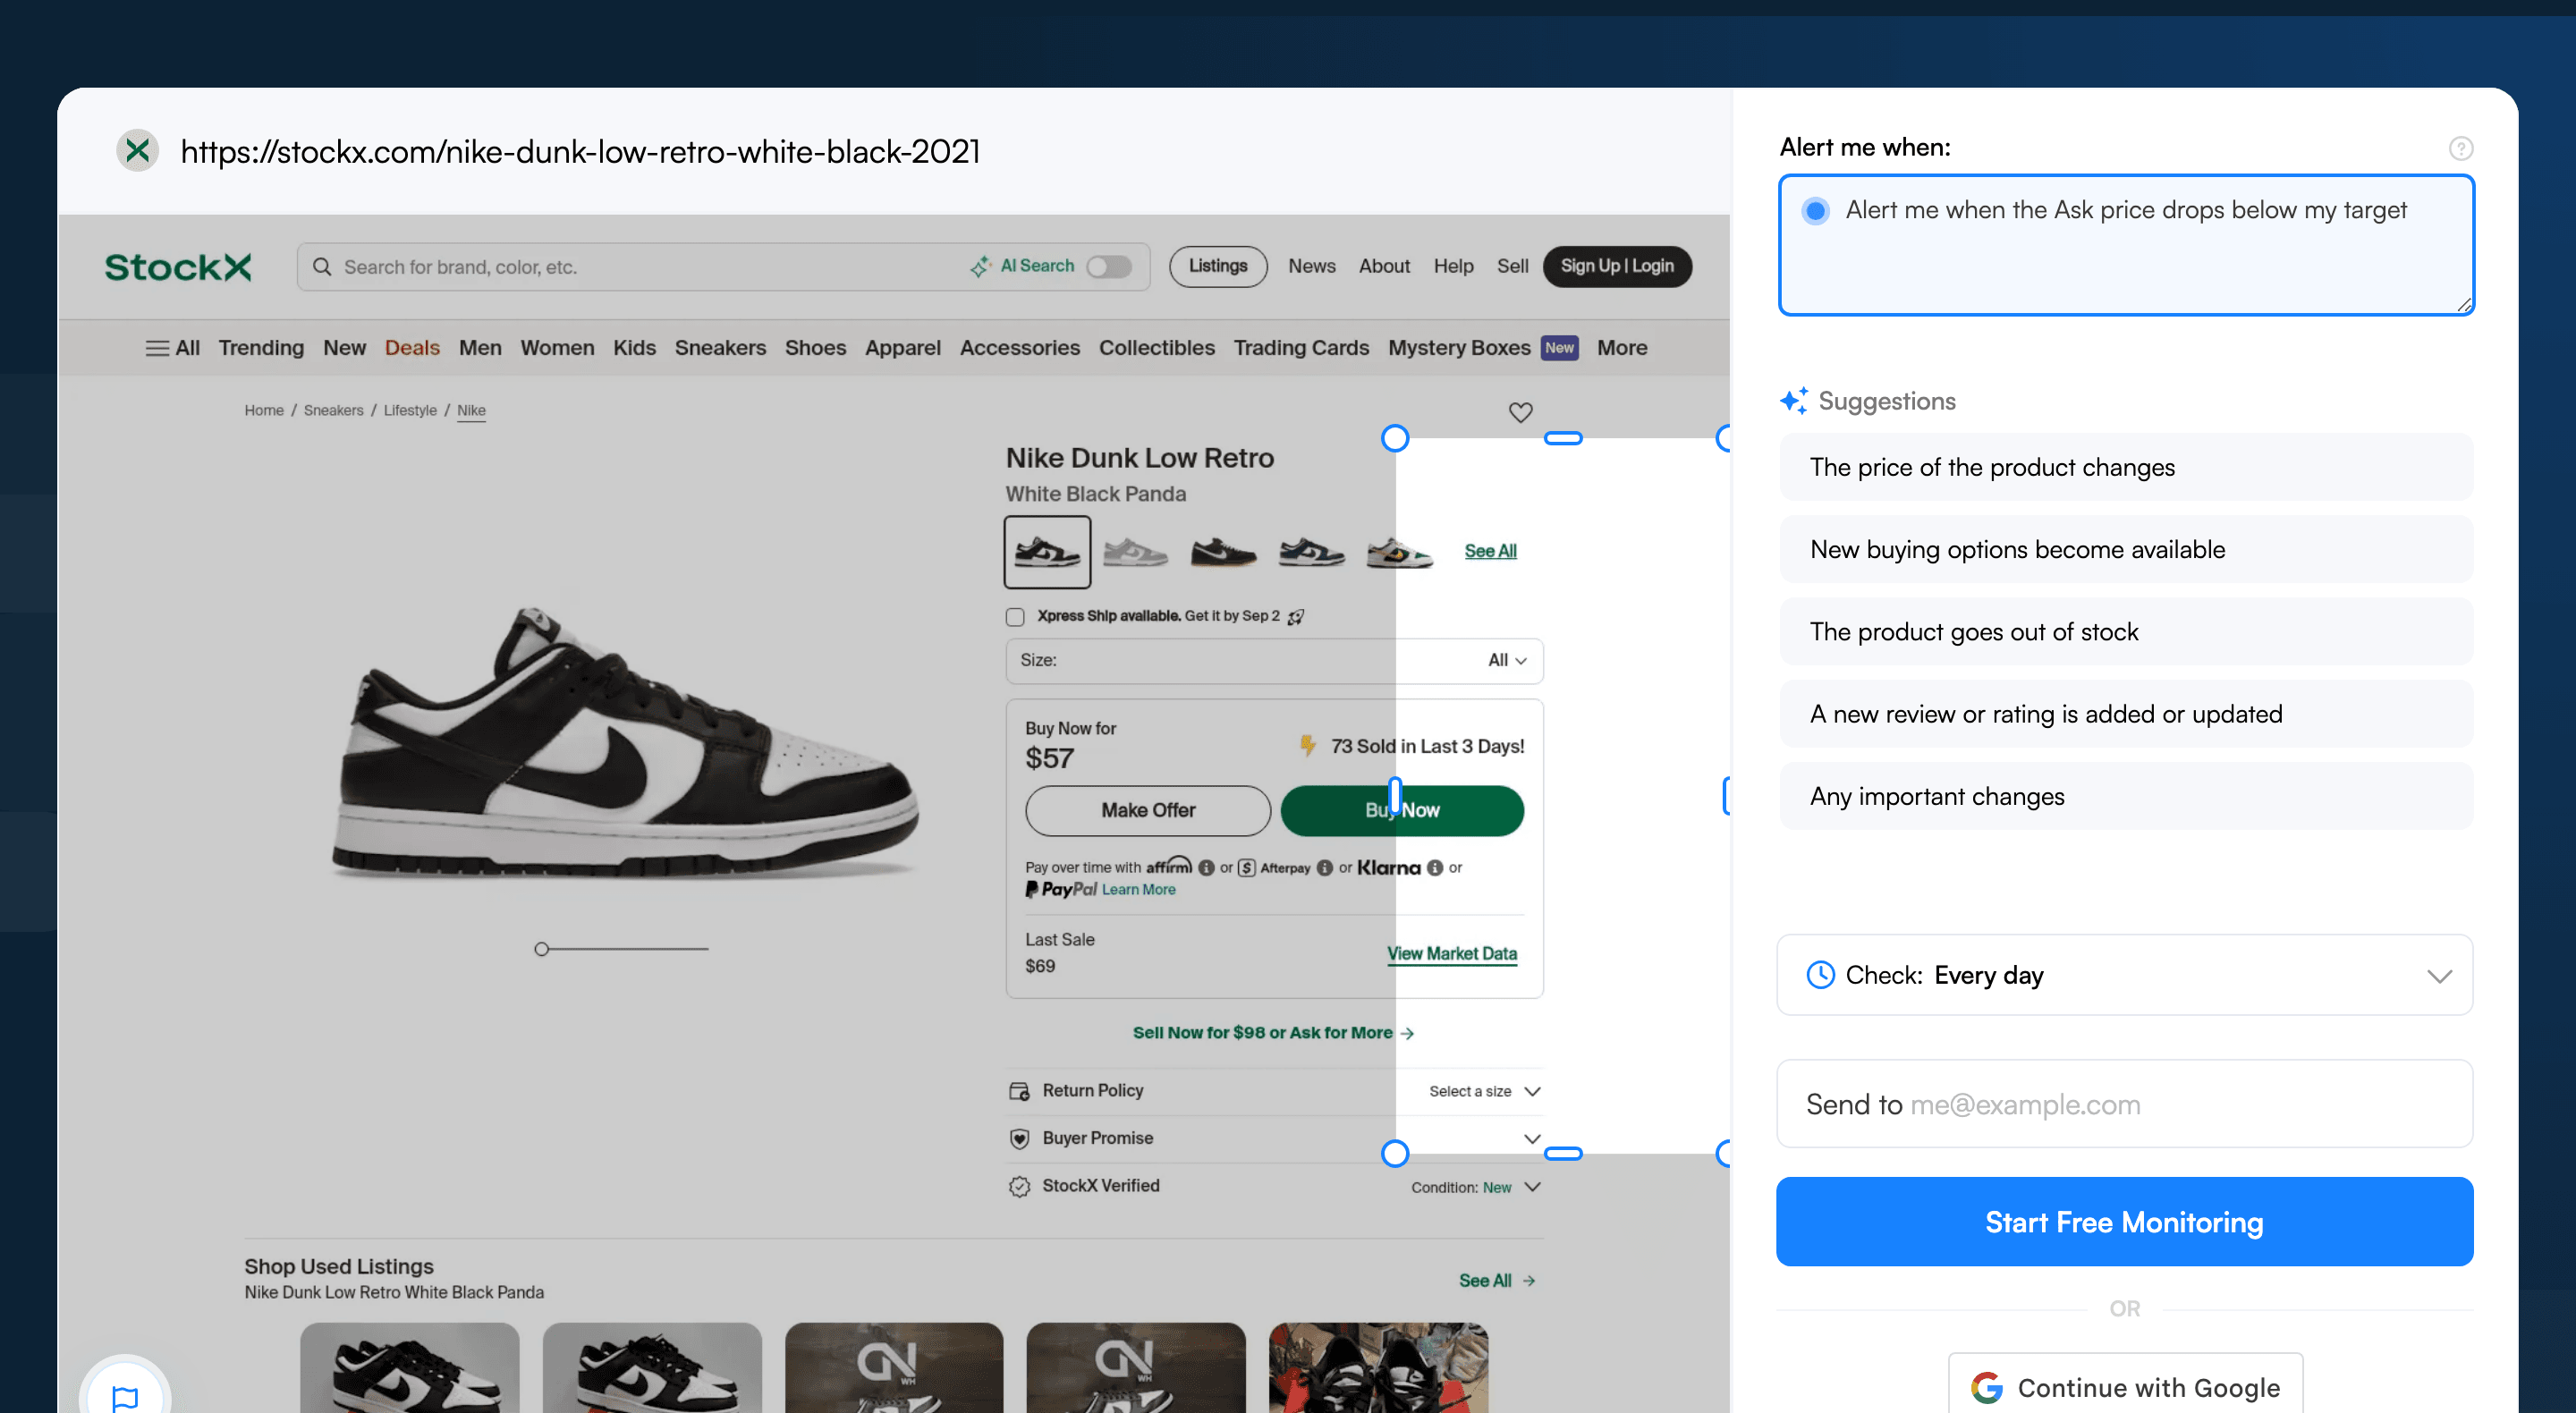Open the All hamburger menu
The image size is (2576, 1413).
(172, 348)
